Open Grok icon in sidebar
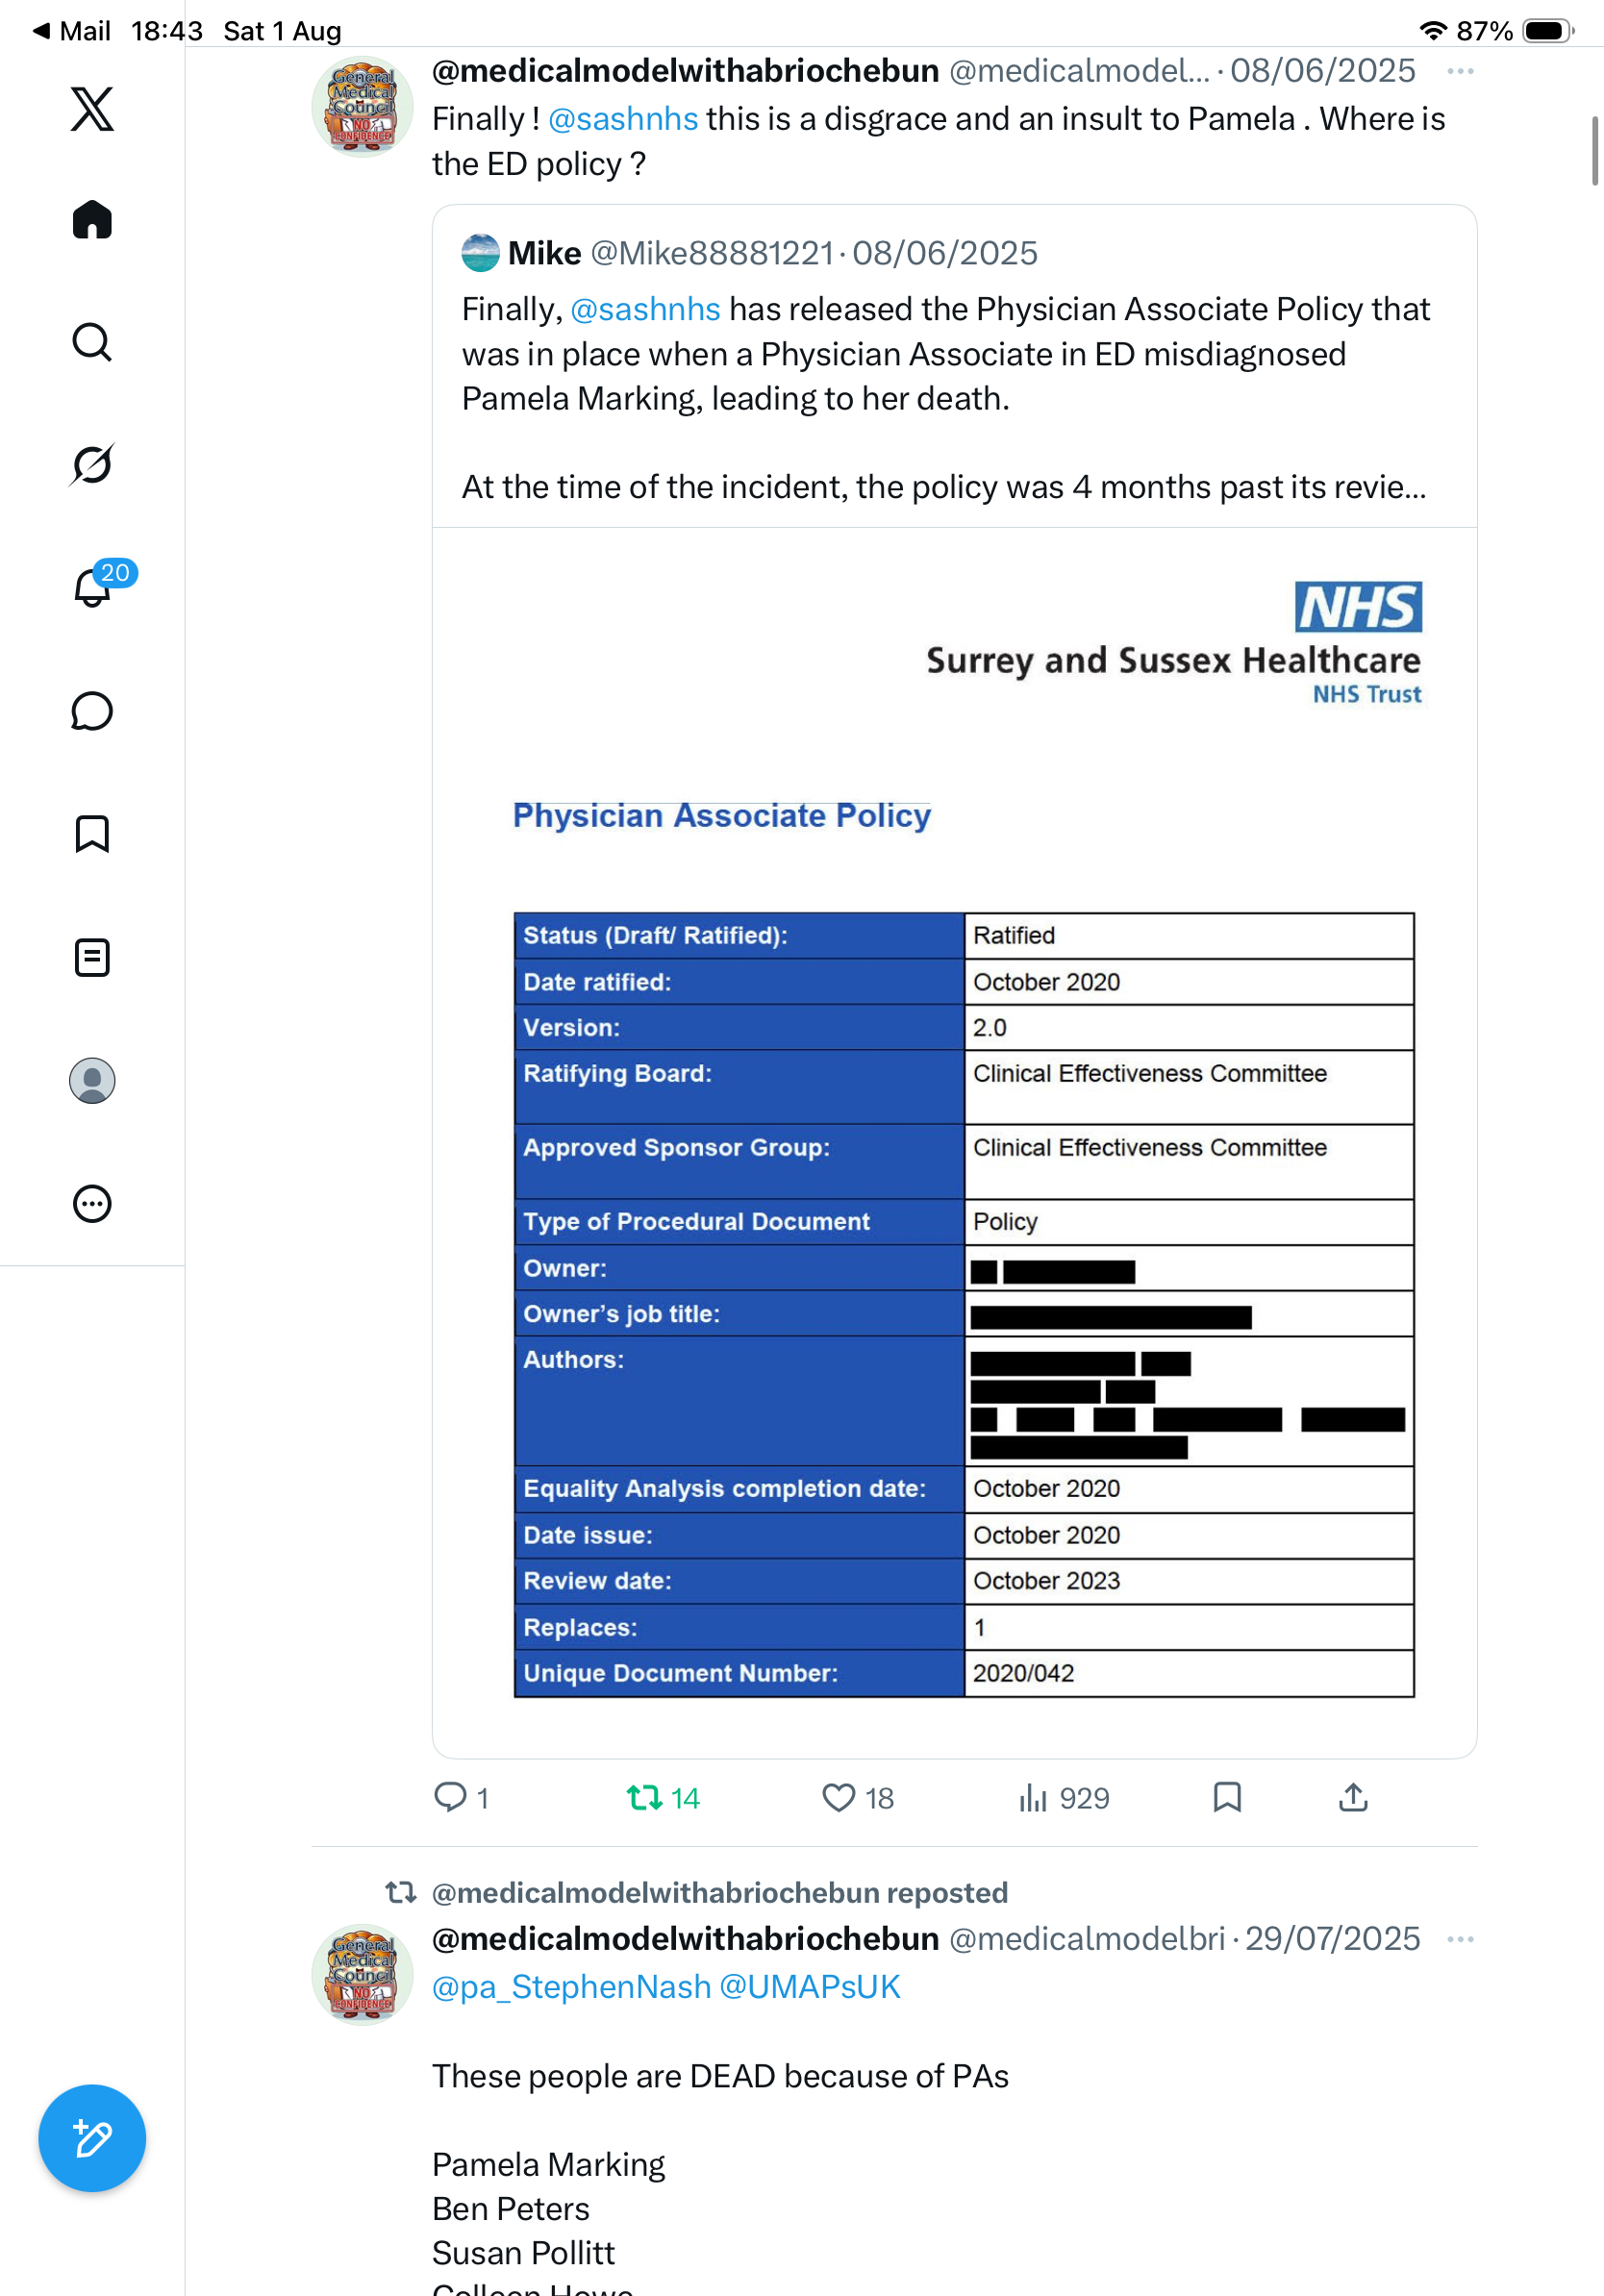This screenshot has width=1604, height=2296. tap(92, 464)
